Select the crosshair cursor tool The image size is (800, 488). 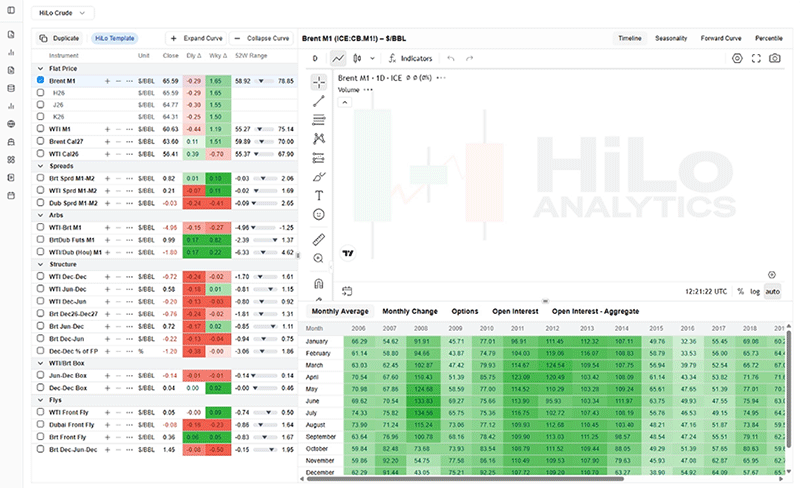tap(319, 82)
